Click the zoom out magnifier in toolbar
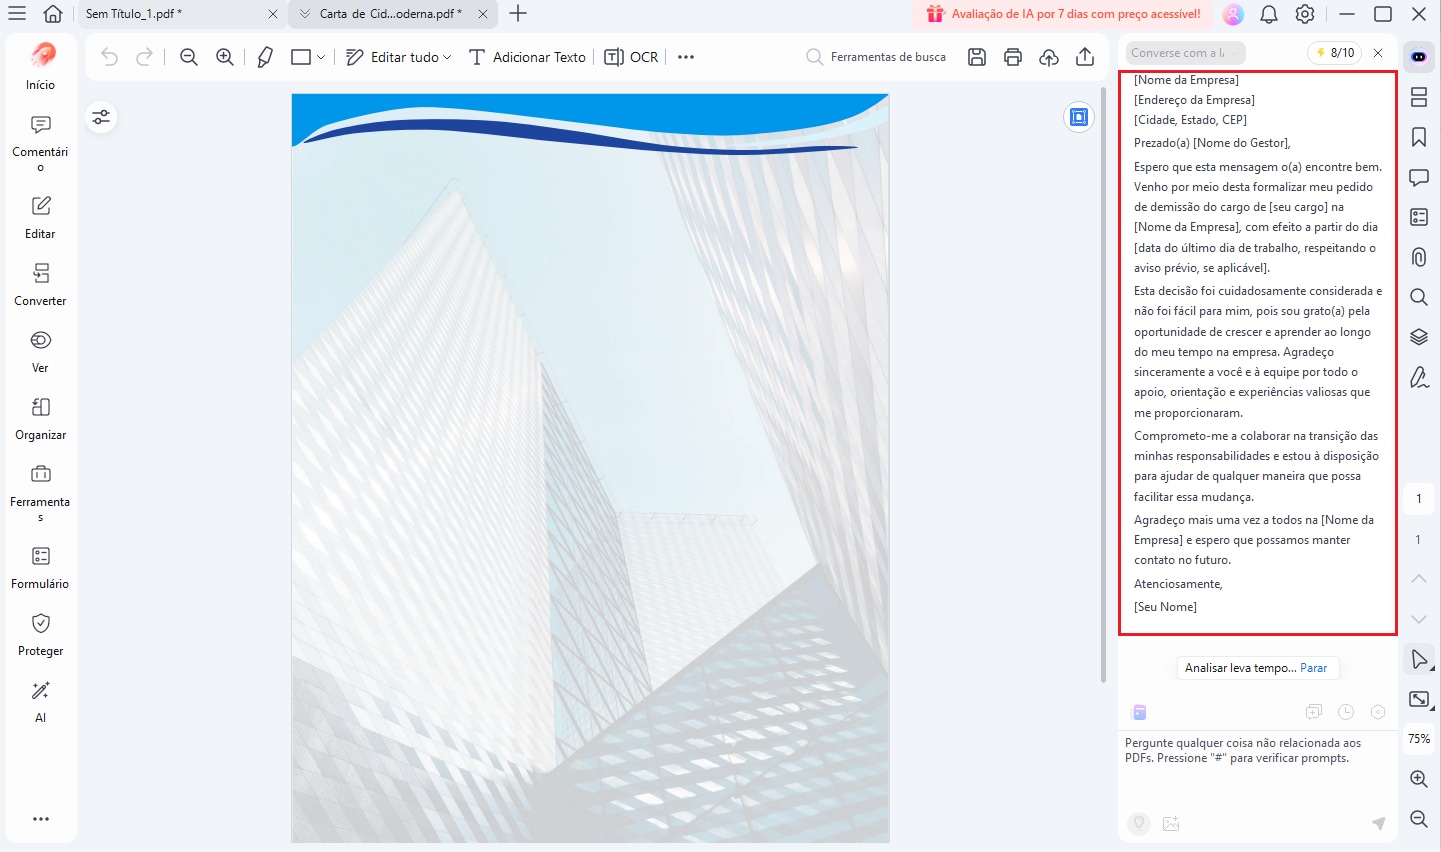 189,57
